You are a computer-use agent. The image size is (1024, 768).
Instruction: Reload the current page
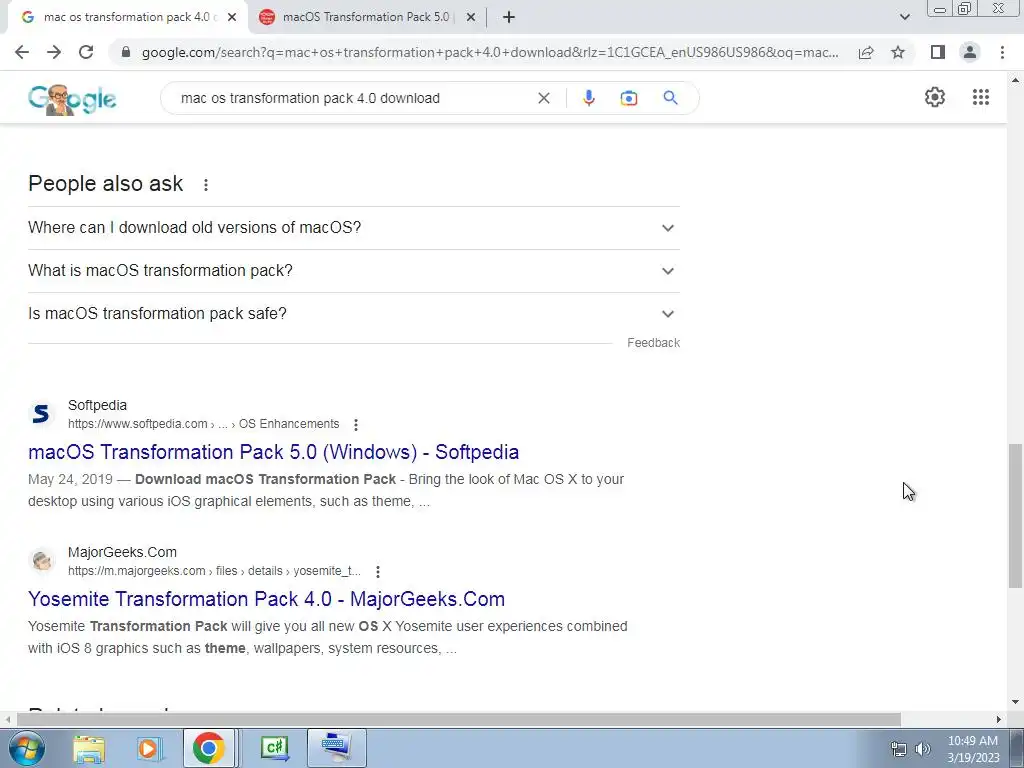(86, 52)
